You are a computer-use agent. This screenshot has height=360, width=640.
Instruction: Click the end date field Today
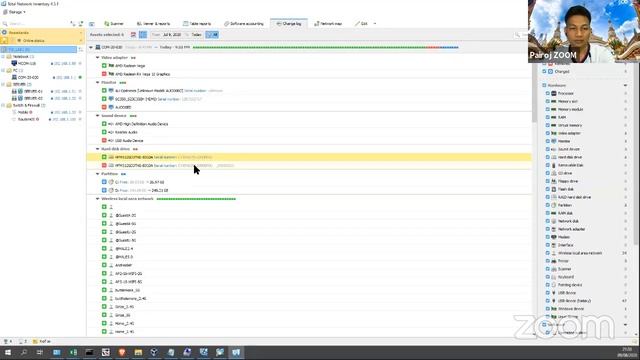[196, 35]
